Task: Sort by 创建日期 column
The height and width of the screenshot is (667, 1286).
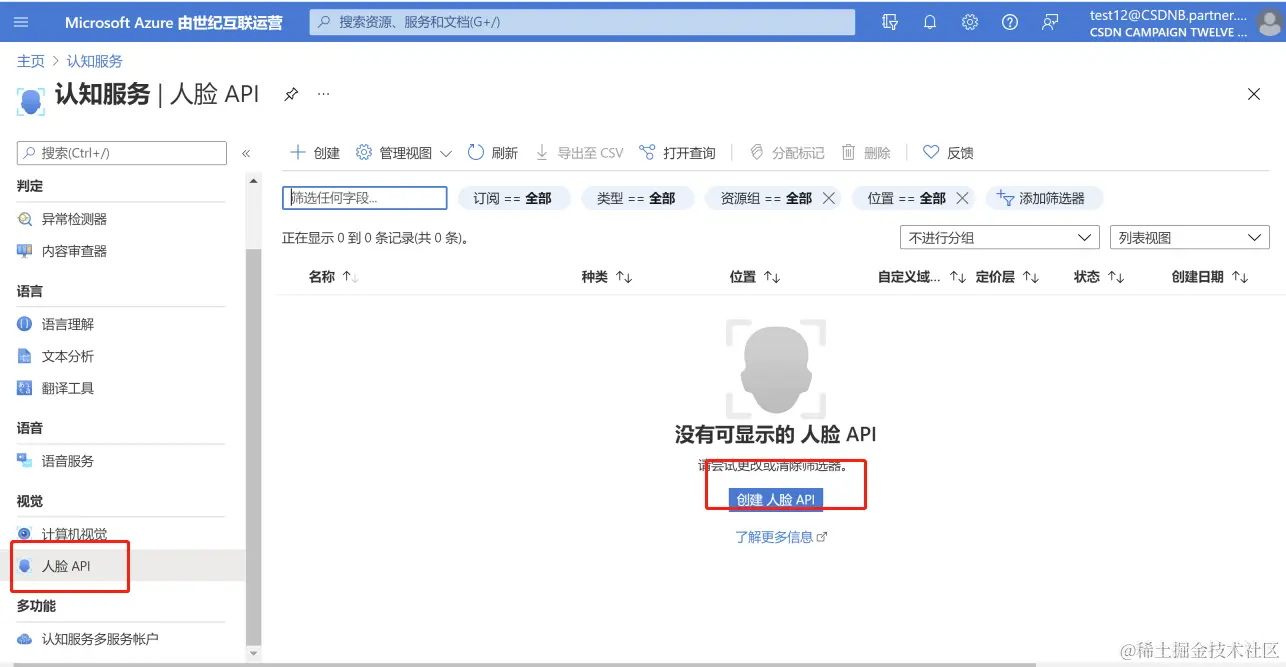Action: [x=1210, y=277]
